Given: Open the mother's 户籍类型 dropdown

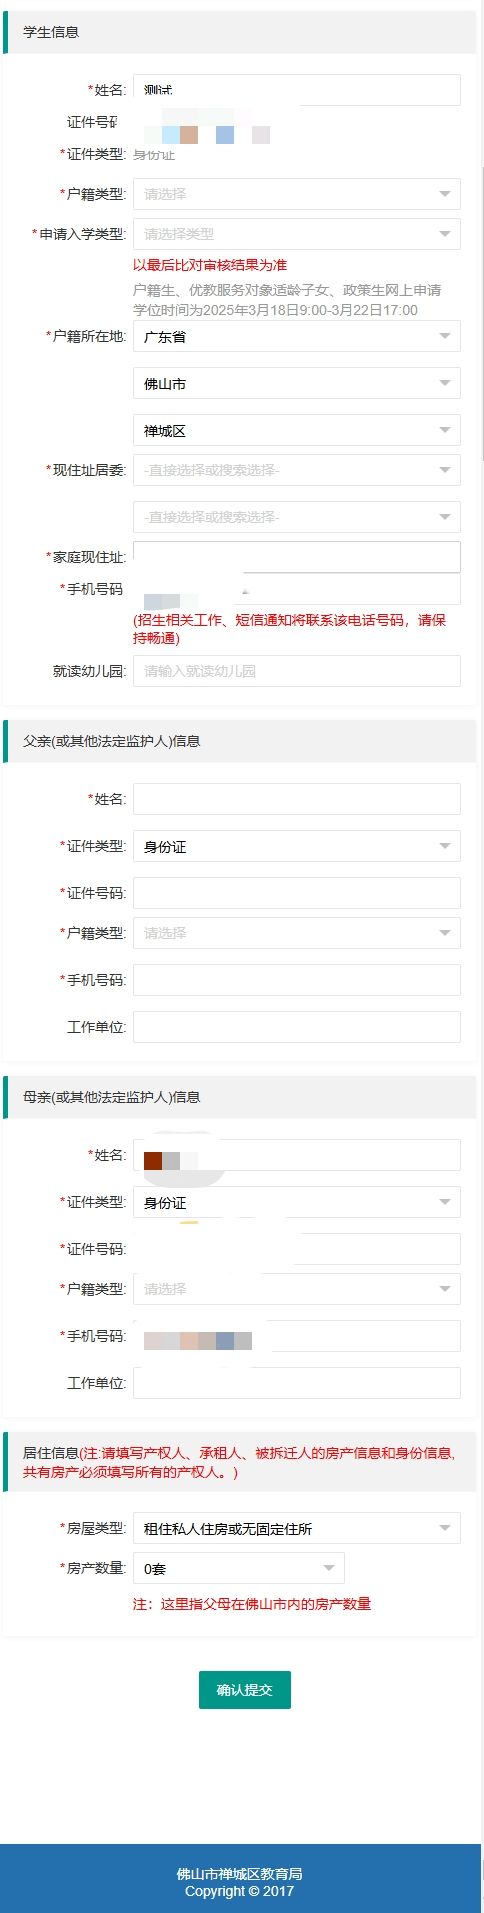Looking at the screenshot, I should [297, 1289].
